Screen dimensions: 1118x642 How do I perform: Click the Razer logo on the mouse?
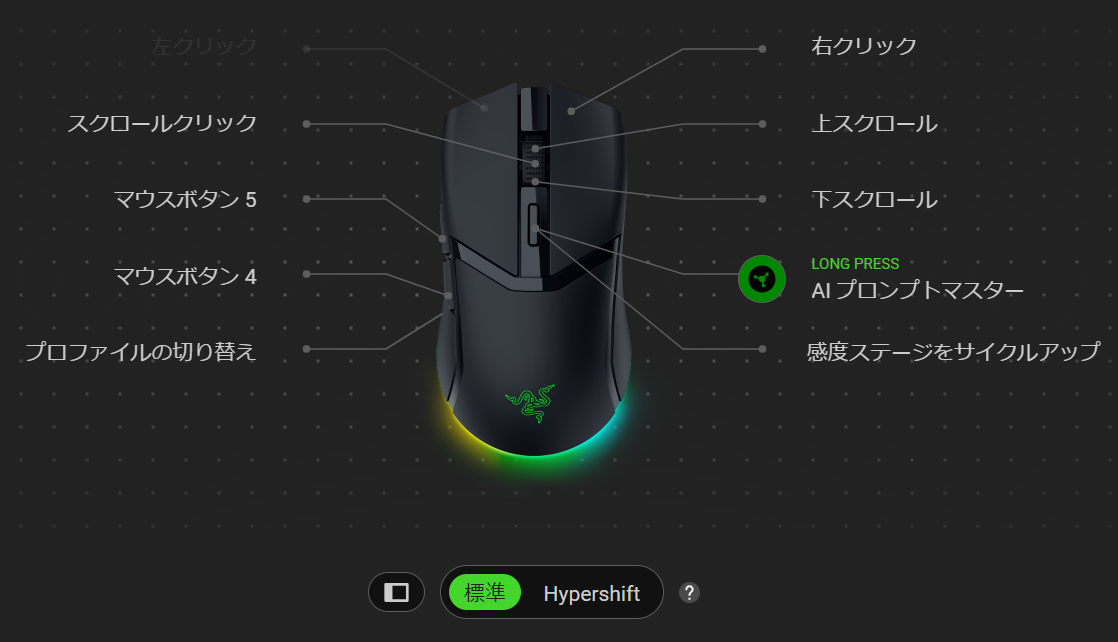530,404
